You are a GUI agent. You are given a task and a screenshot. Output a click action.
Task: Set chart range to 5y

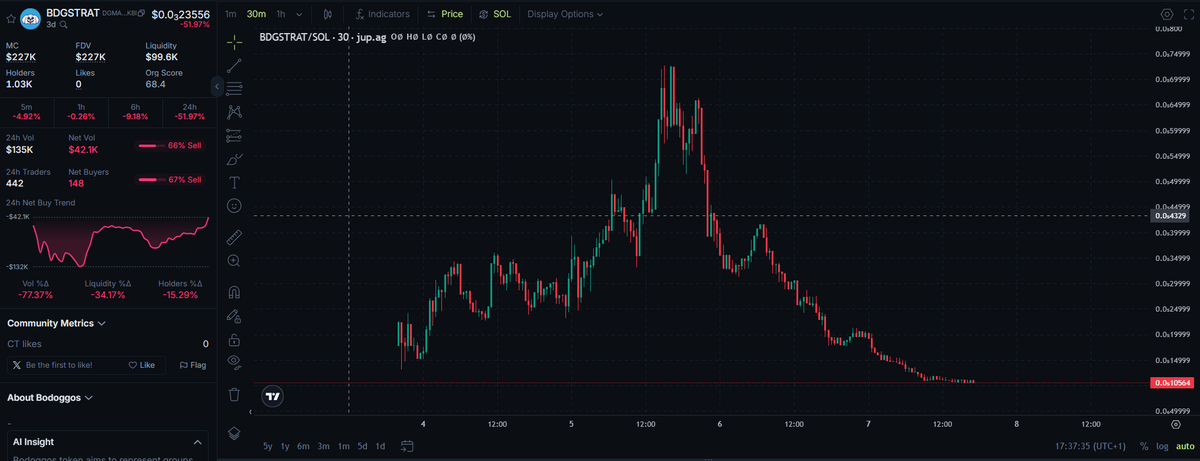click(x=267, y=446)
